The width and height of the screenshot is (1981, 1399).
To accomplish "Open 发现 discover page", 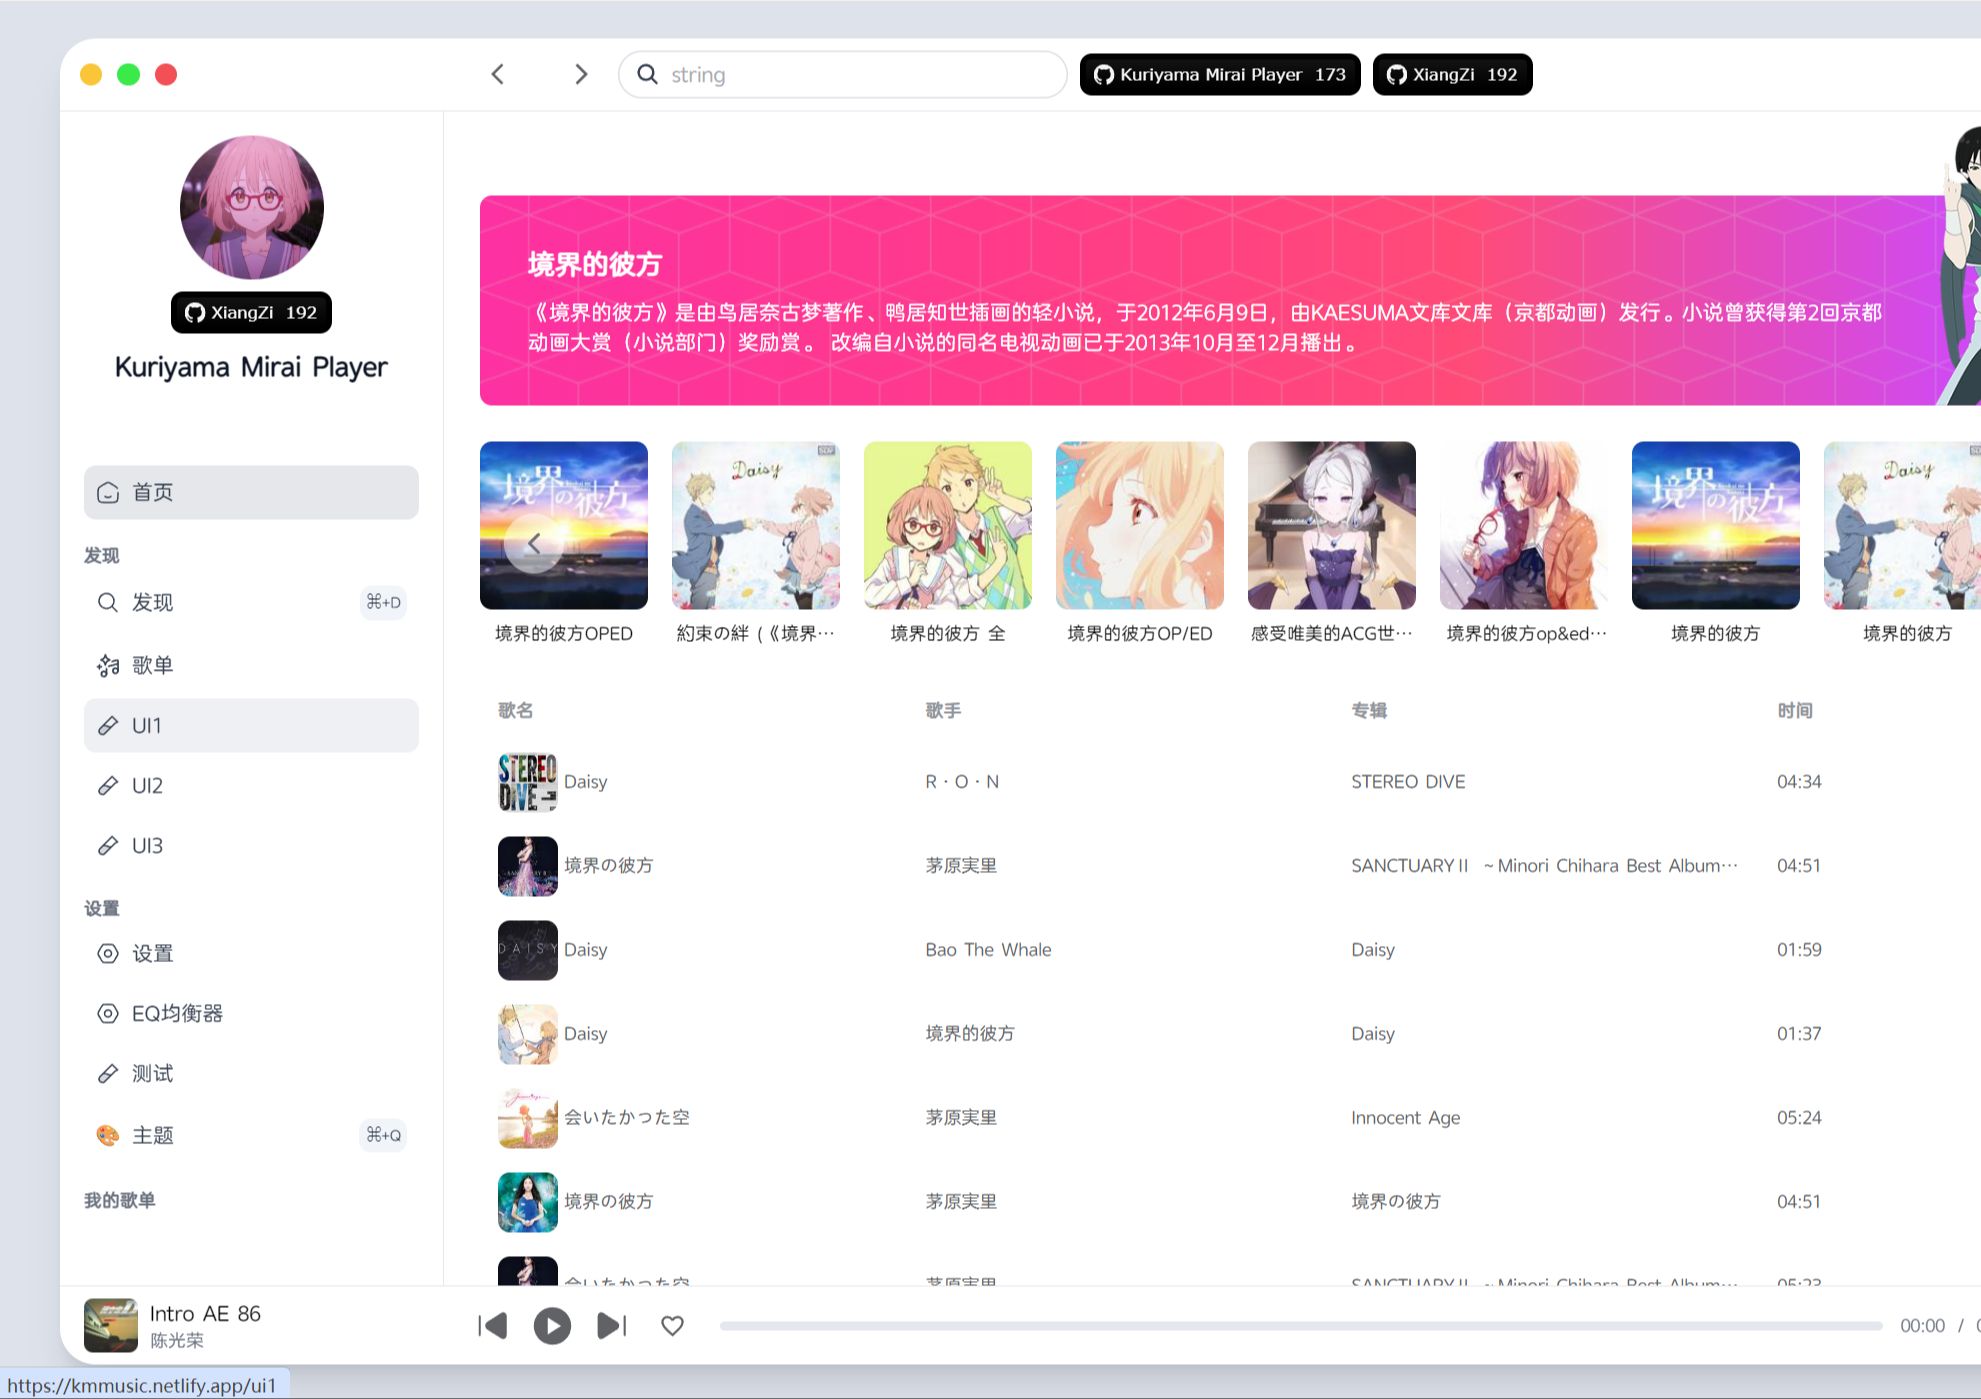I will pos(251,602).
